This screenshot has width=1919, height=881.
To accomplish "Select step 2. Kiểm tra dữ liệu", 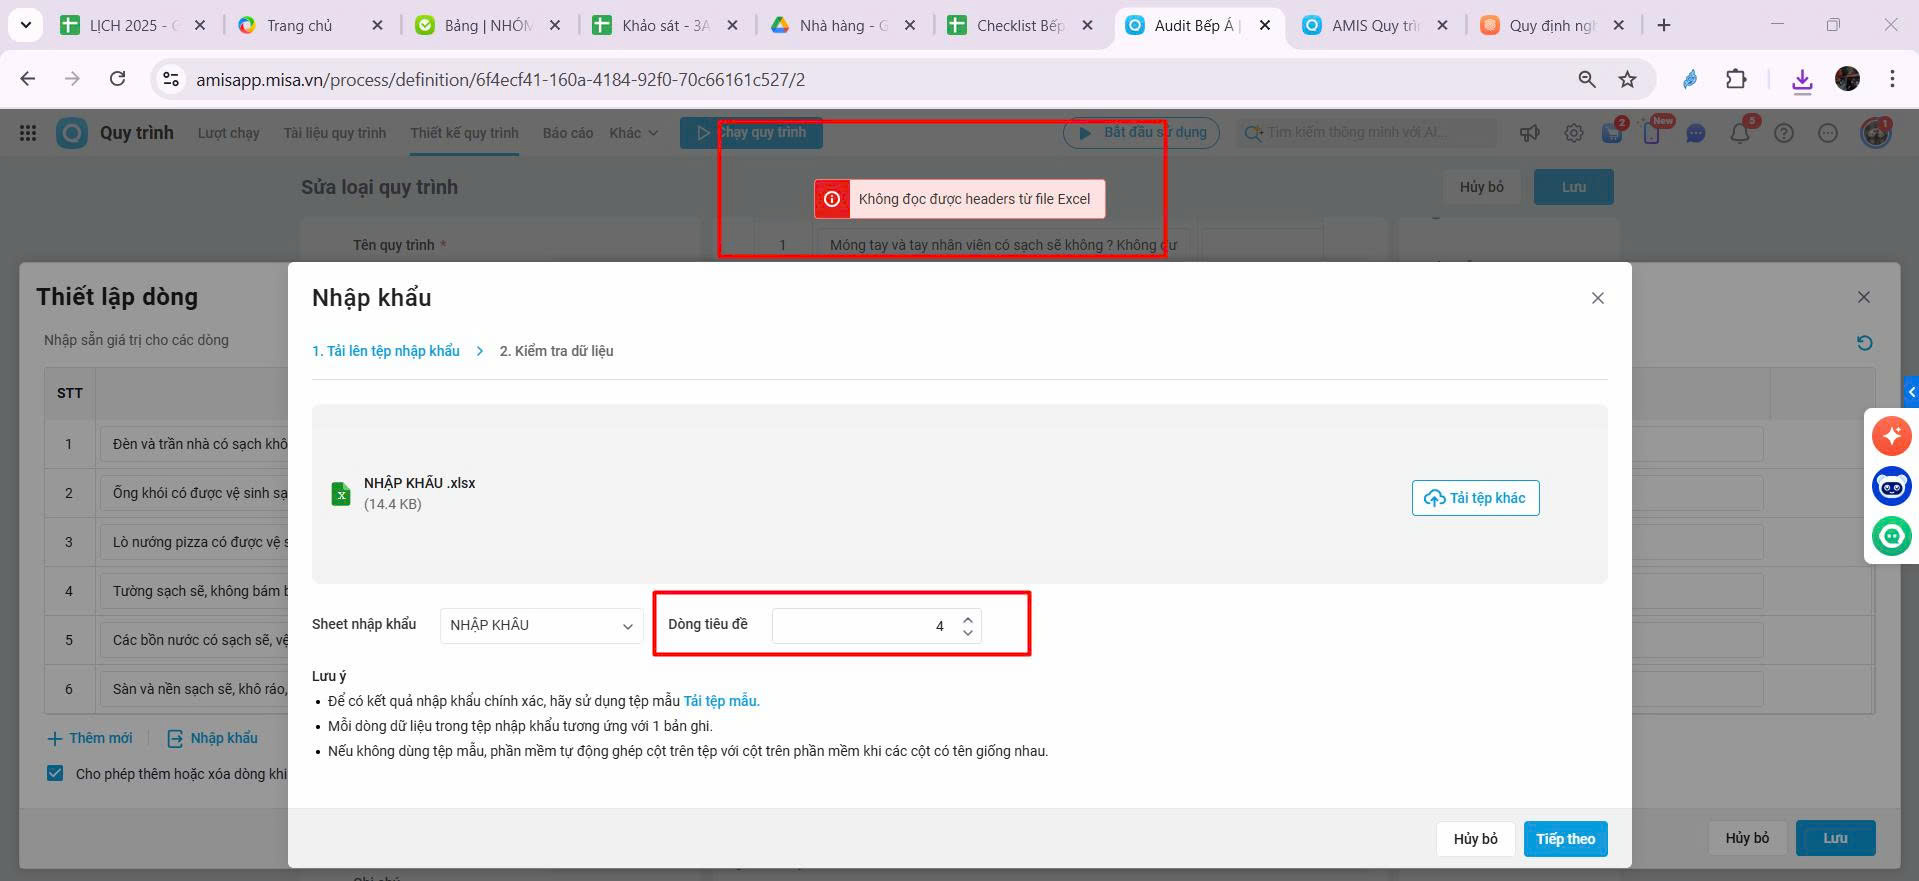I will (x=557, y=351).
